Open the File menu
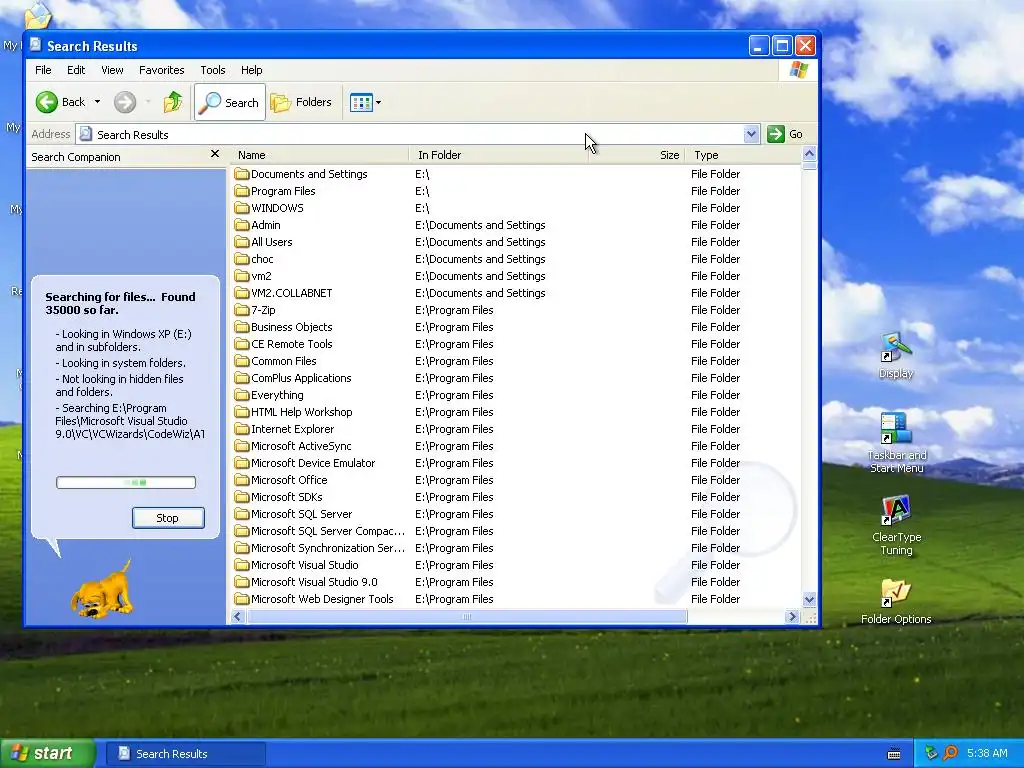Viewport: 1024px width, 768px height. (x=43, y=70)
